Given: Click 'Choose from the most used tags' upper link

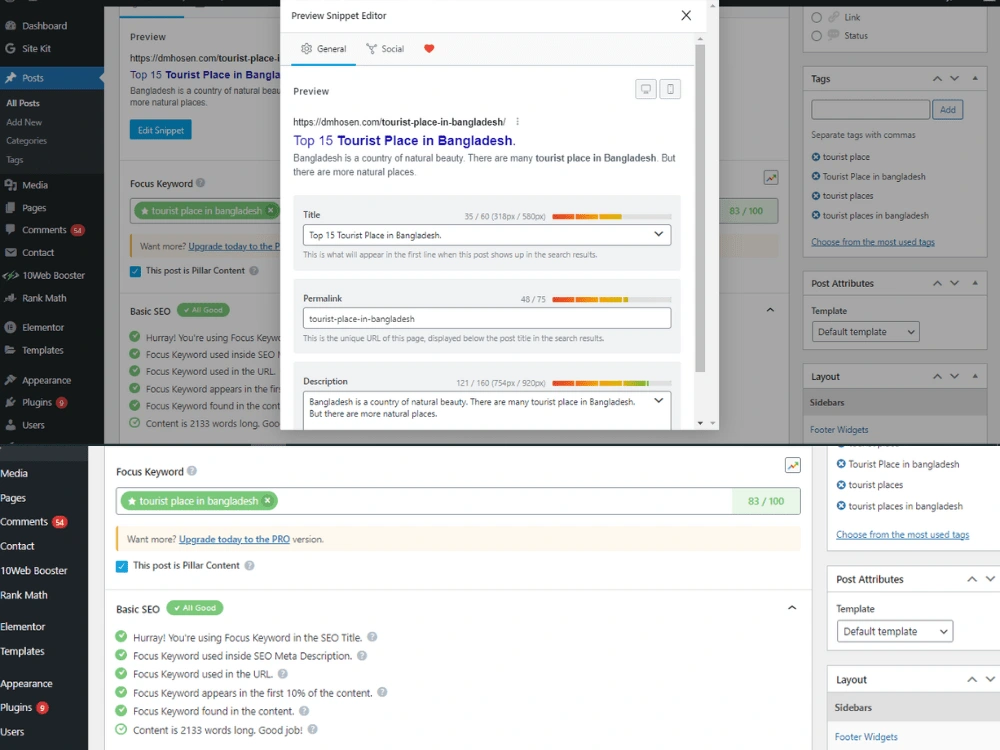Looking at the screenshot, I should (873, 242).
